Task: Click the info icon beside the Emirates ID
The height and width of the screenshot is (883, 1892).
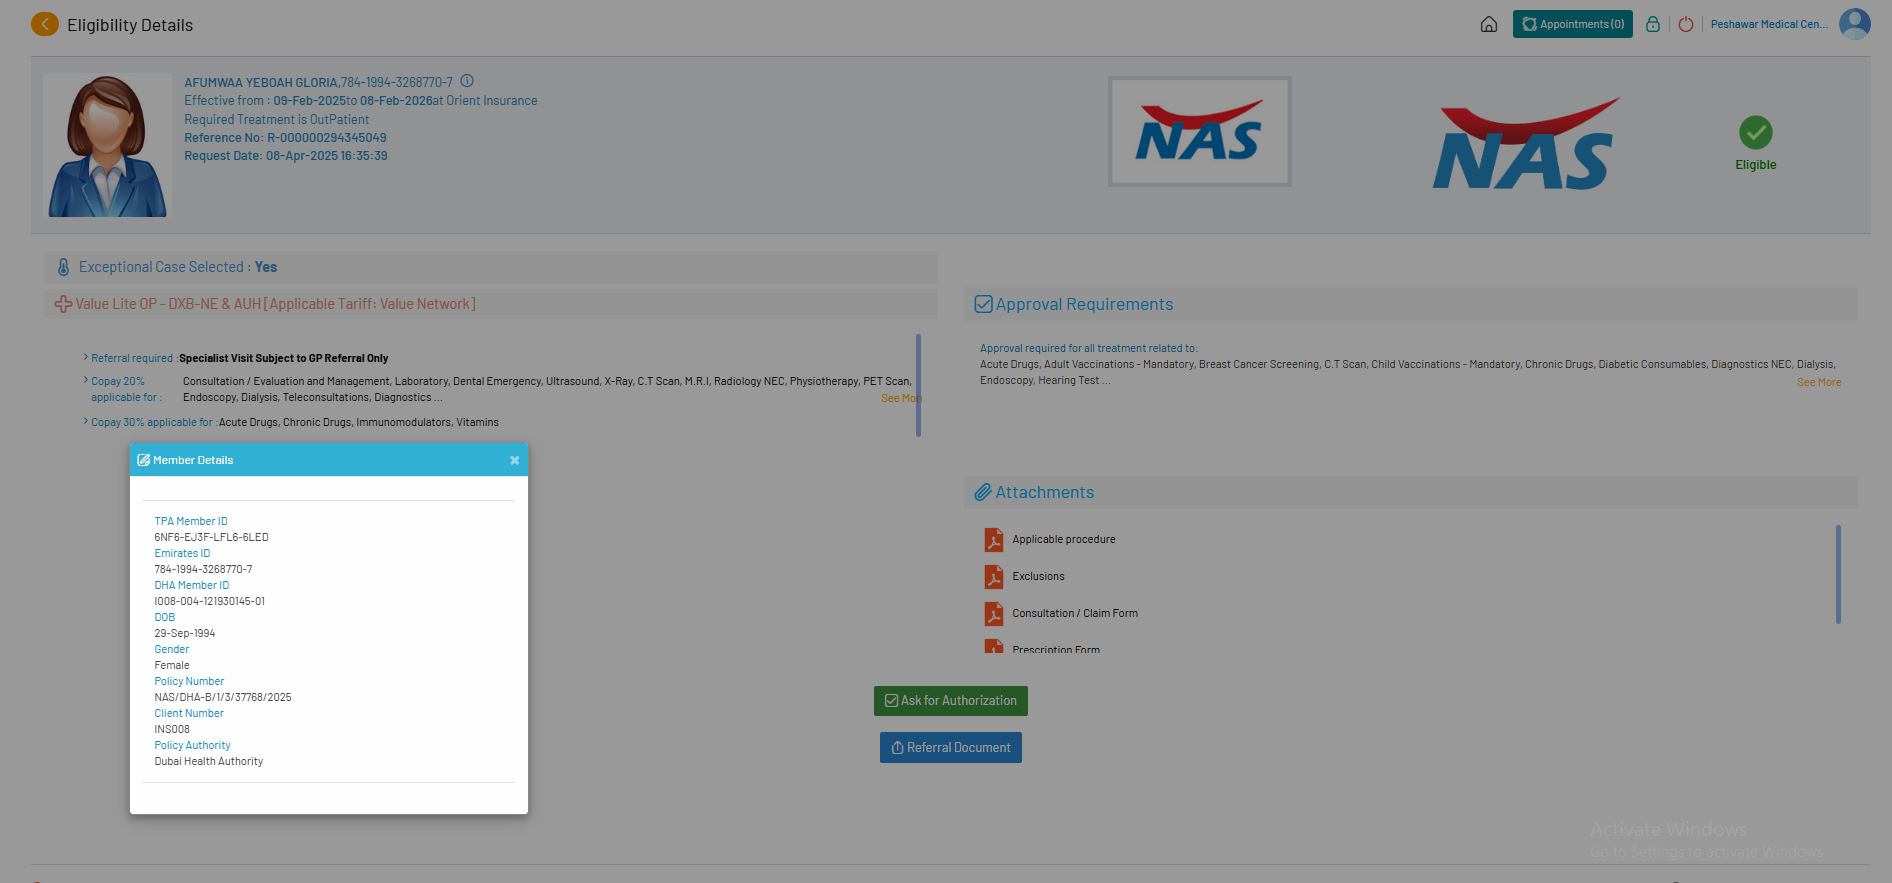Action: coord(467,81)
